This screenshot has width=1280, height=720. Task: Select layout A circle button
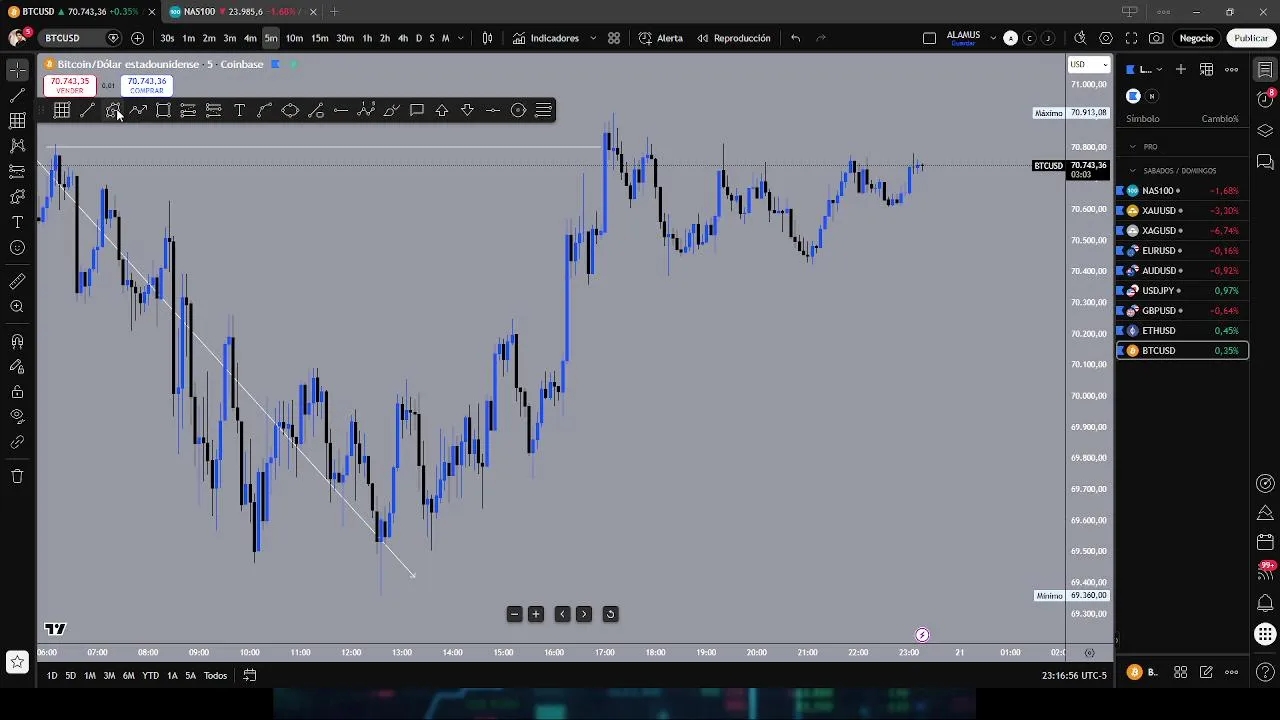[x=1010, y=38]
